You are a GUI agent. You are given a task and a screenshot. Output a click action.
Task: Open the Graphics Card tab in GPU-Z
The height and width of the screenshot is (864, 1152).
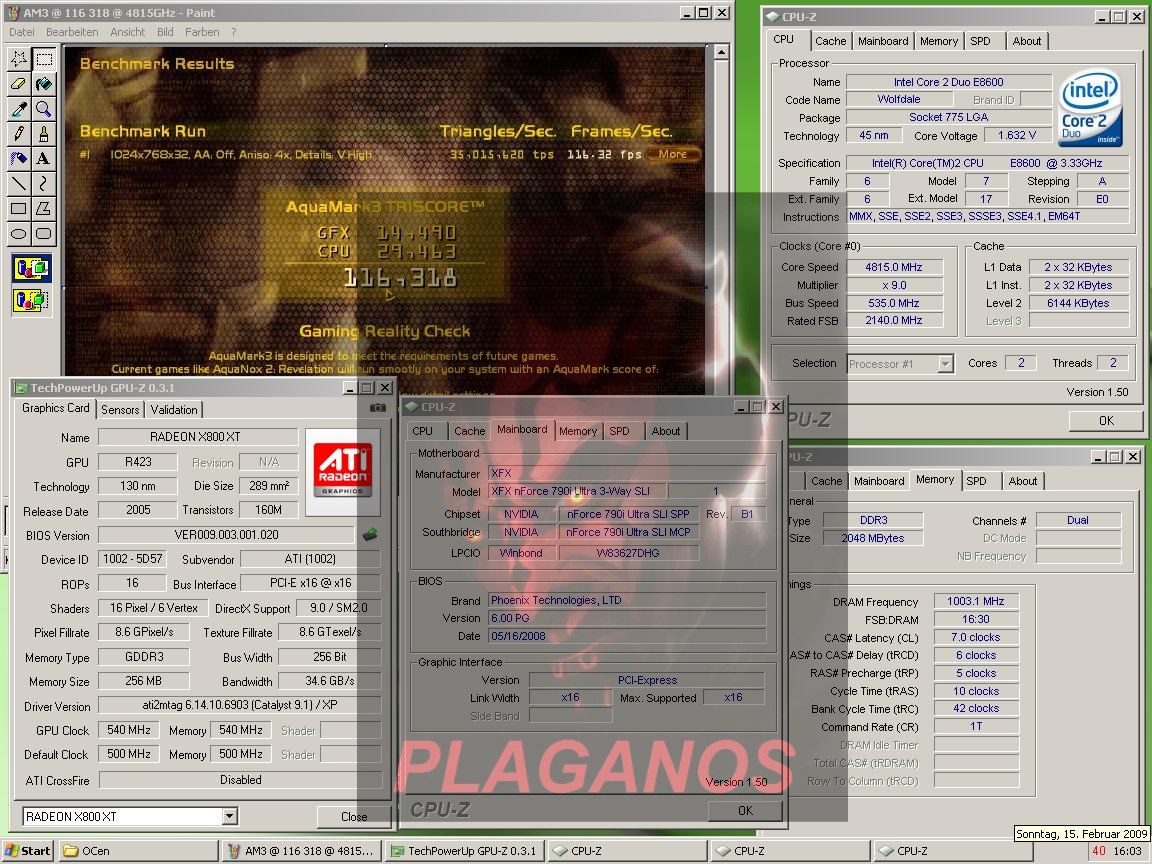coord(56,408)
